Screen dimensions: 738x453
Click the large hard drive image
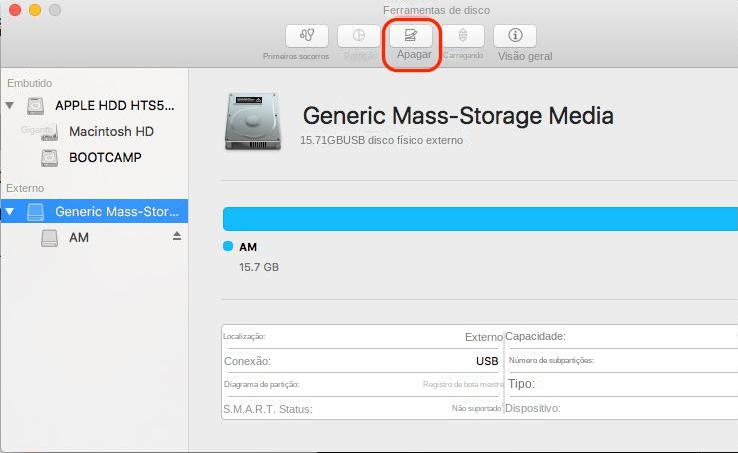coord(253,121)
